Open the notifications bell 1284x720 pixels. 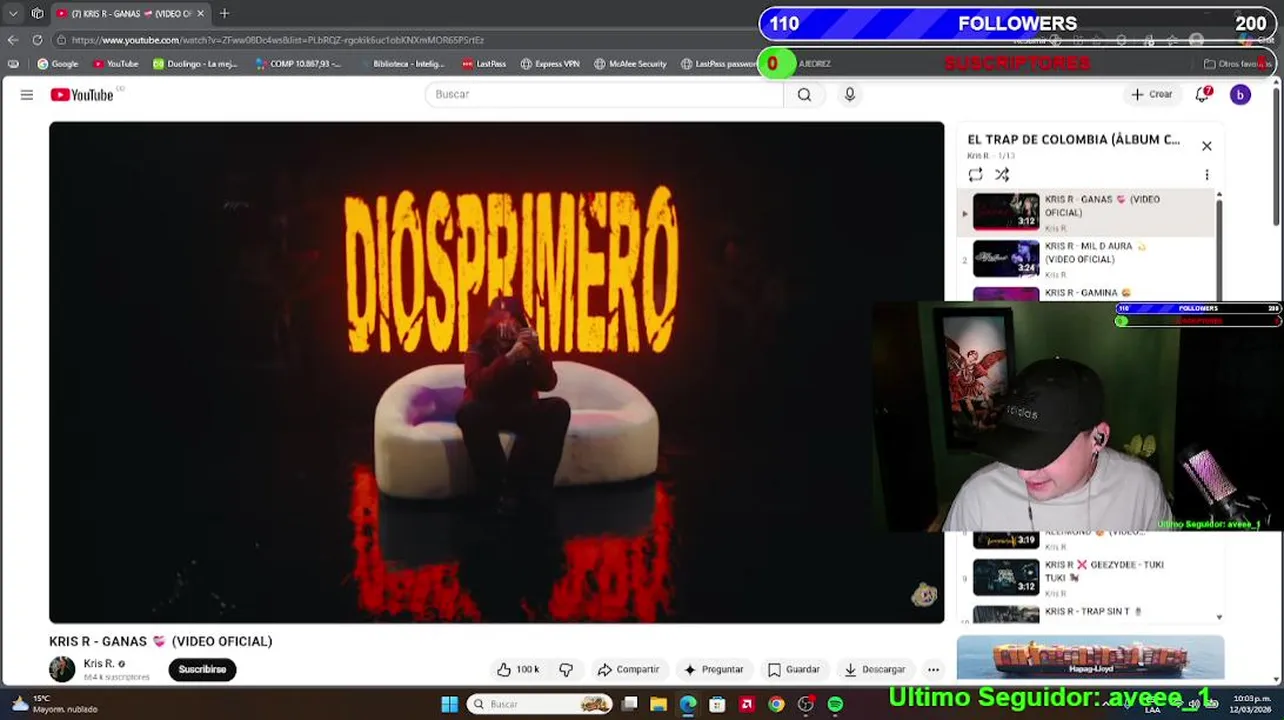pyautogui.click(x=1203, y=94)
